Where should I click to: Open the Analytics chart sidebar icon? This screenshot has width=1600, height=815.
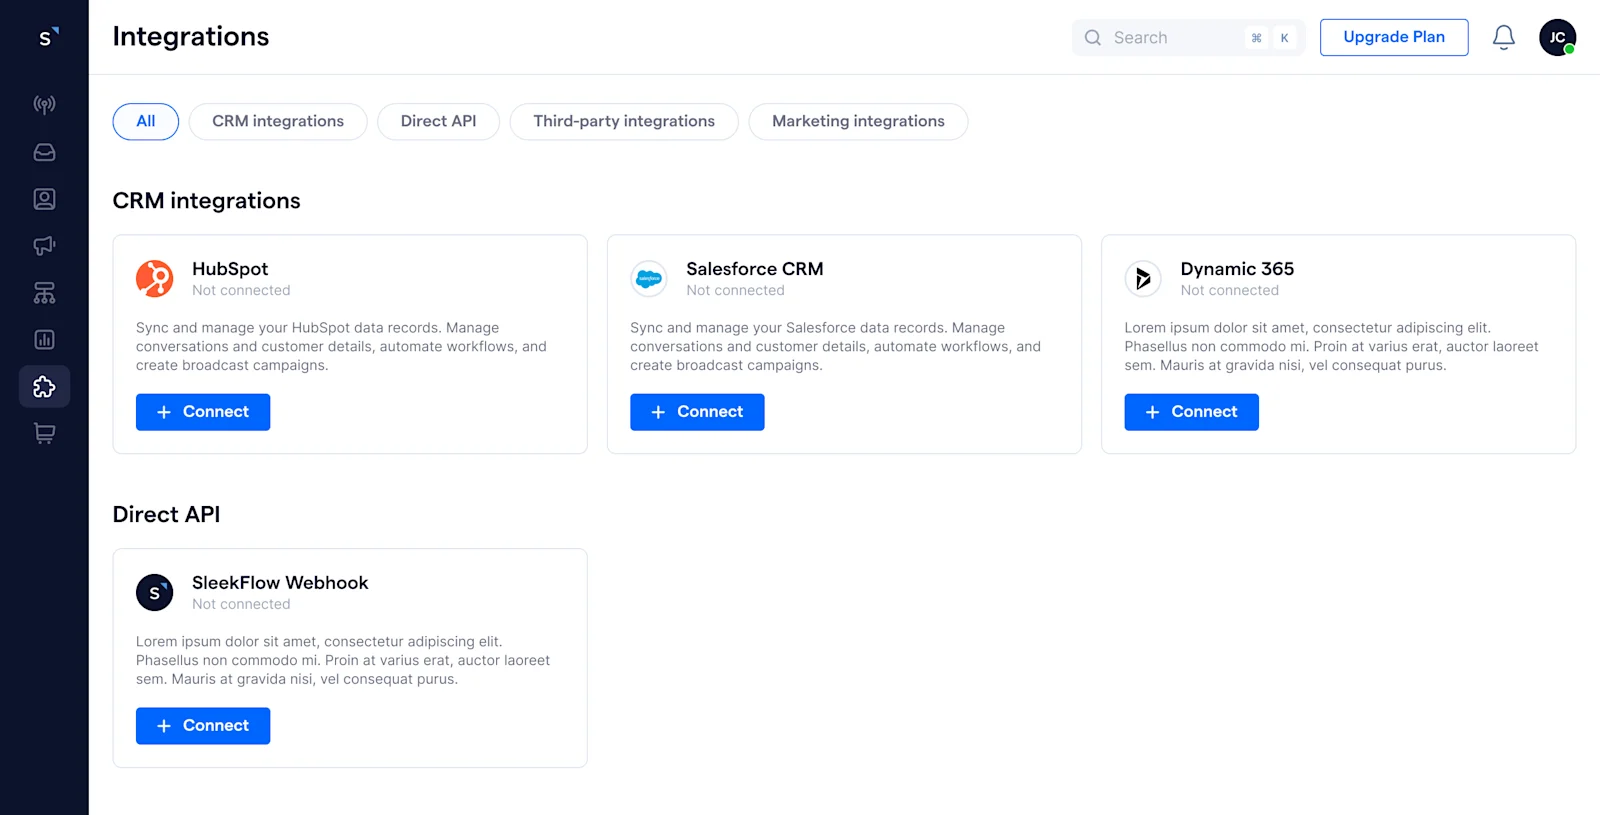tap(44, 340)
